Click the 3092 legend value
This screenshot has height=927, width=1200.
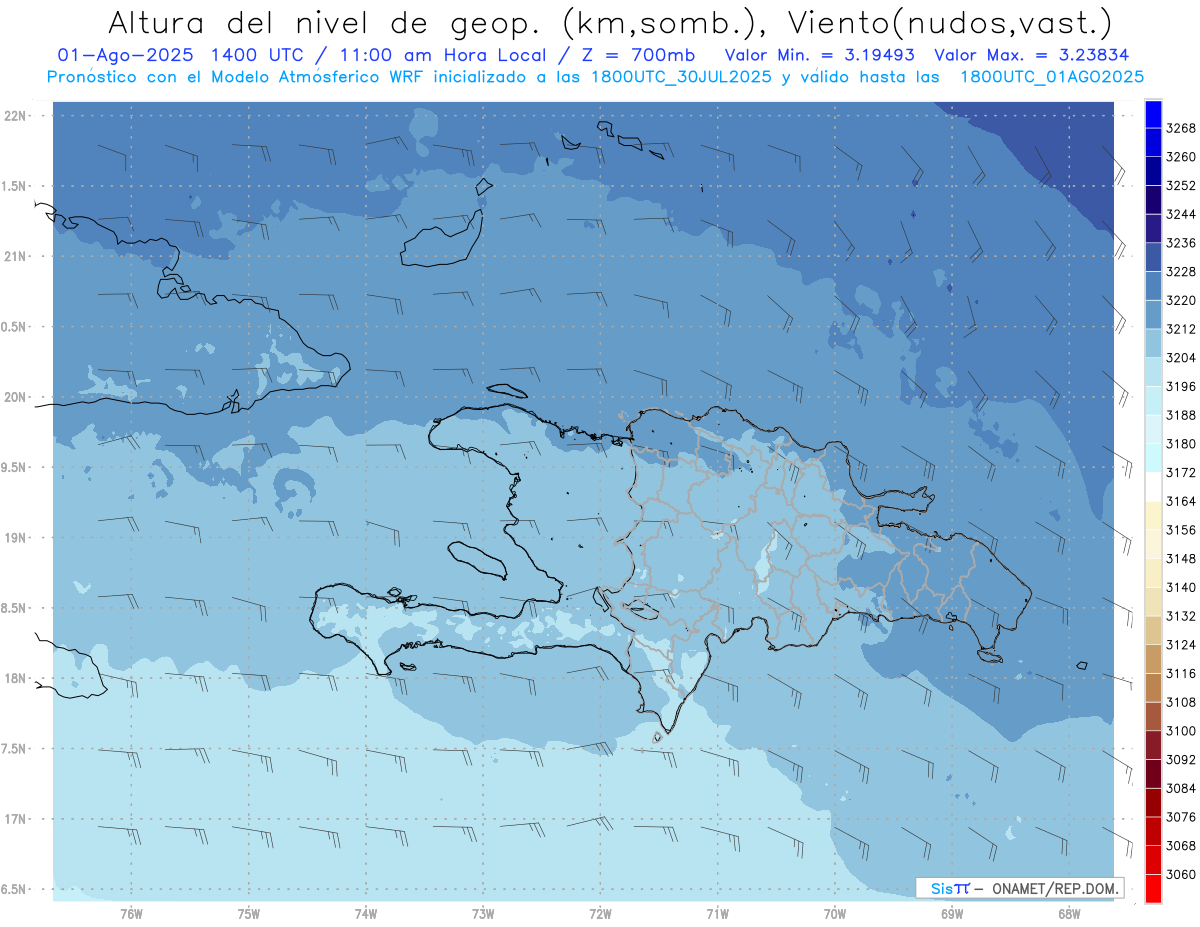[x=1181, y=759]
